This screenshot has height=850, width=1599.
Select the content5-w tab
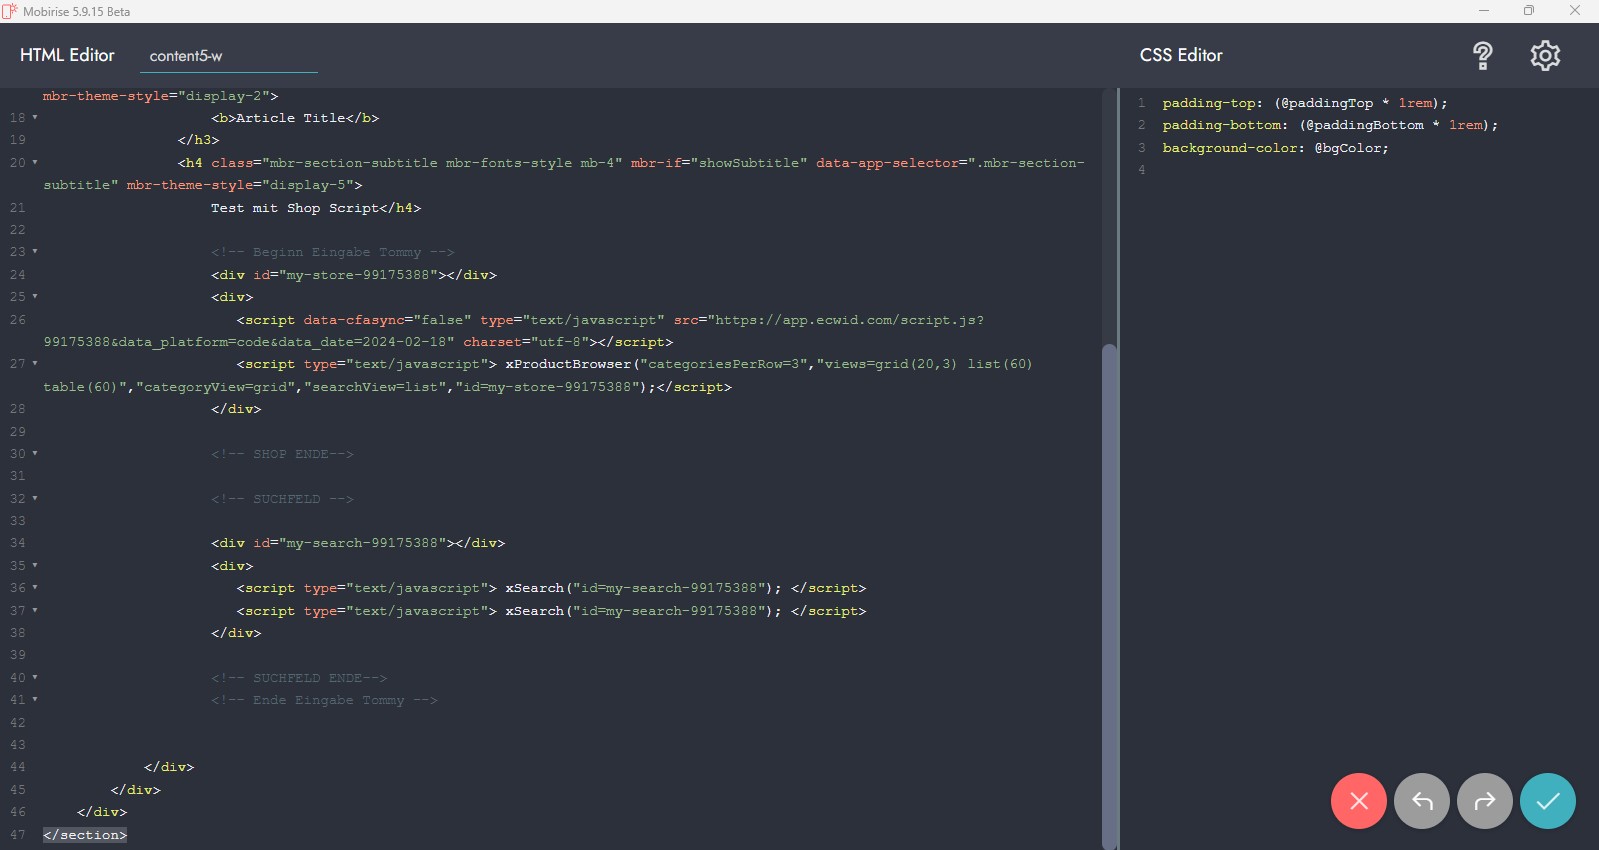[x=186, y=56]
